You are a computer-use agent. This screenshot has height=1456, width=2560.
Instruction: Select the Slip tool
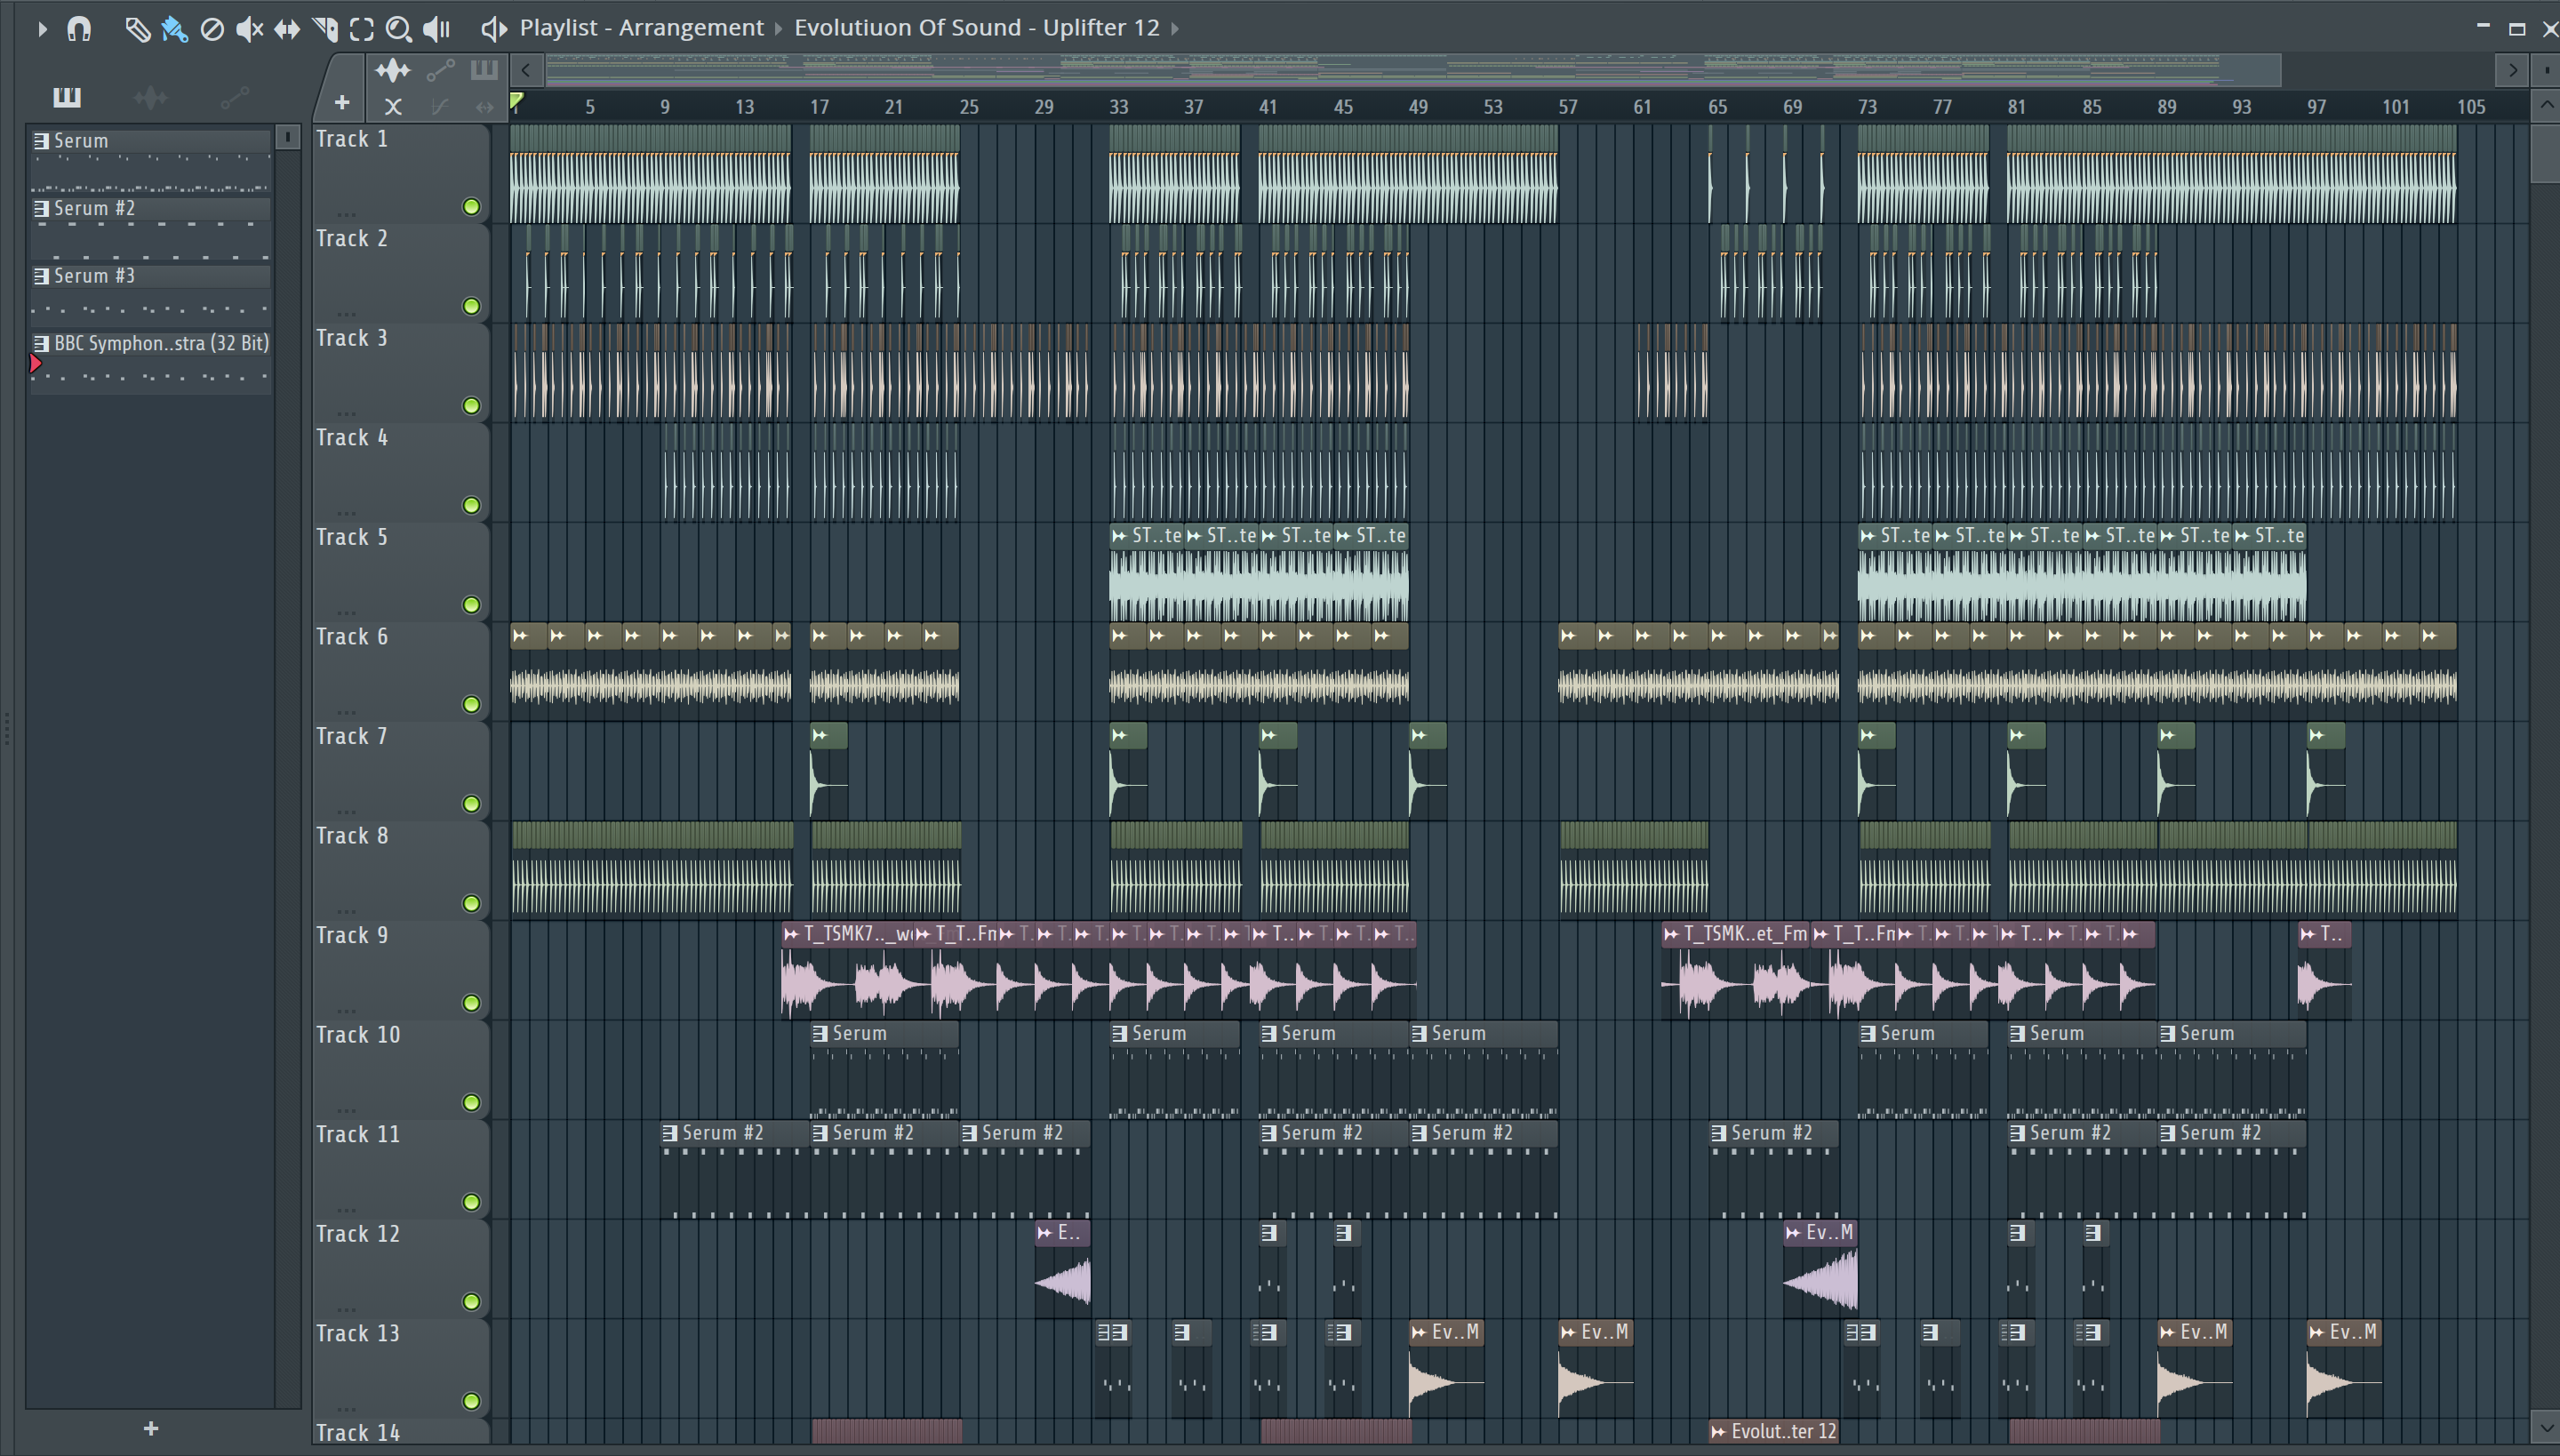287,29
